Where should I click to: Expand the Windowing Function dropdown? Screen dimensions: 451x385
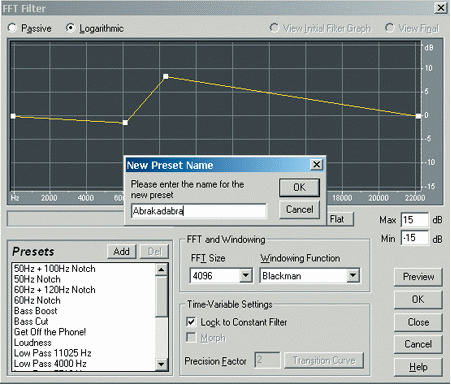click(353, 276)
